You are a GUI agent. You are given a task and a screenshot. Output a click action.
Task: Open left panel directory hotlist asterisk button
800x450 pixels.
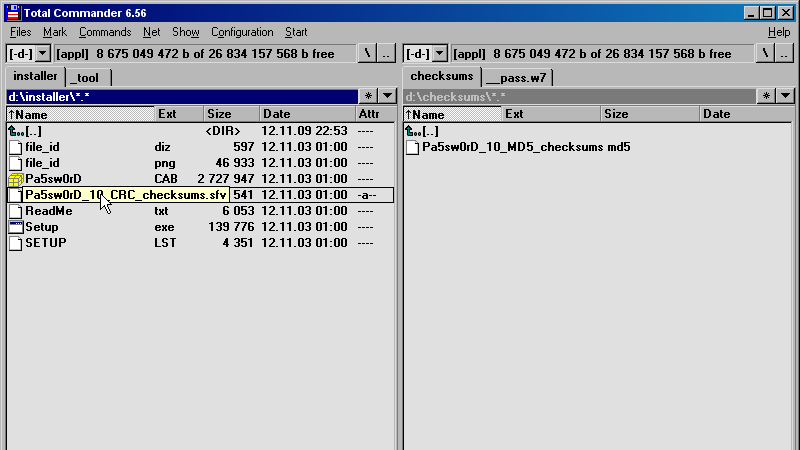(x=368, y=96)
